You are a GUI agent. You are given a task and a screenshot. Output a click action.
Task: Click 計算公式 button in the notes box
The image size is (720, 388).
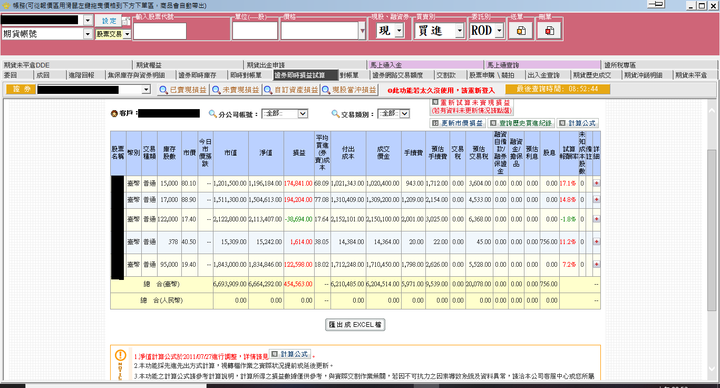[x=290, y=354]
